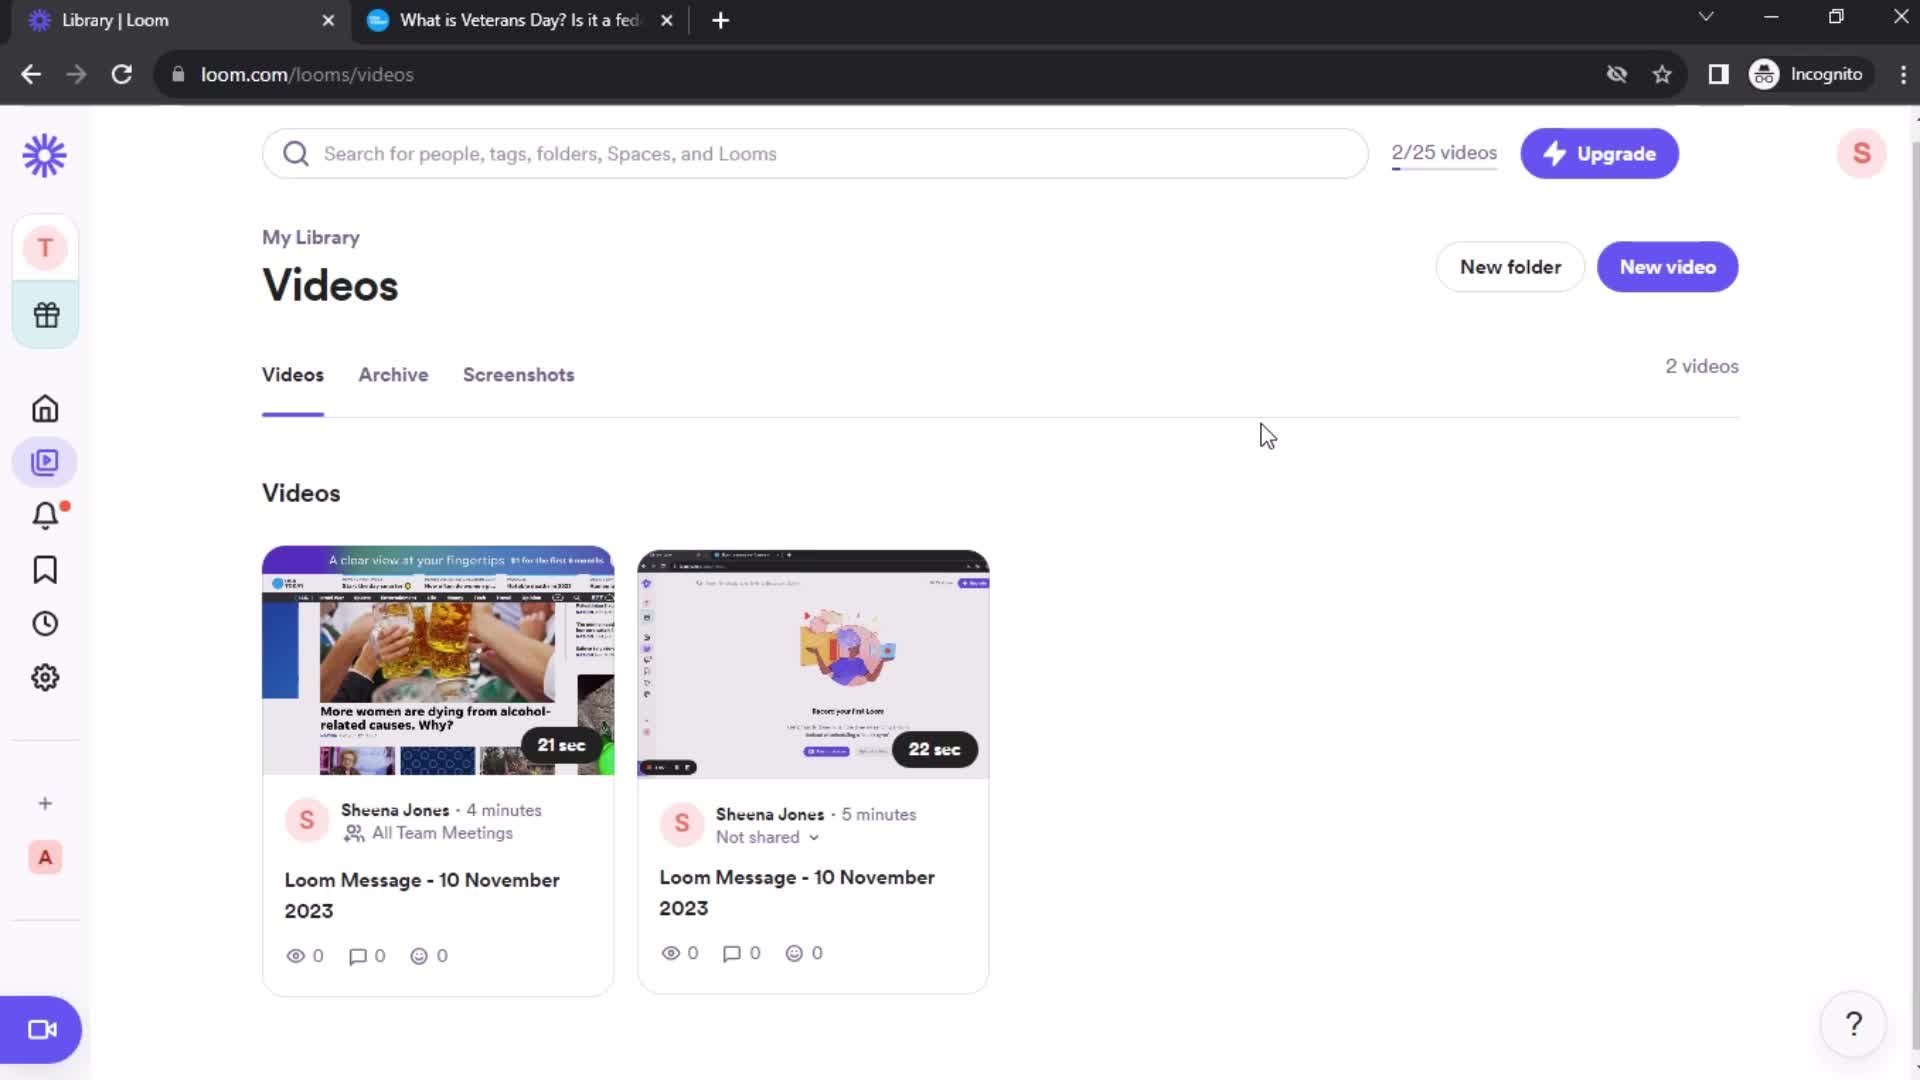Click the settings gear icon

point(45,678)
